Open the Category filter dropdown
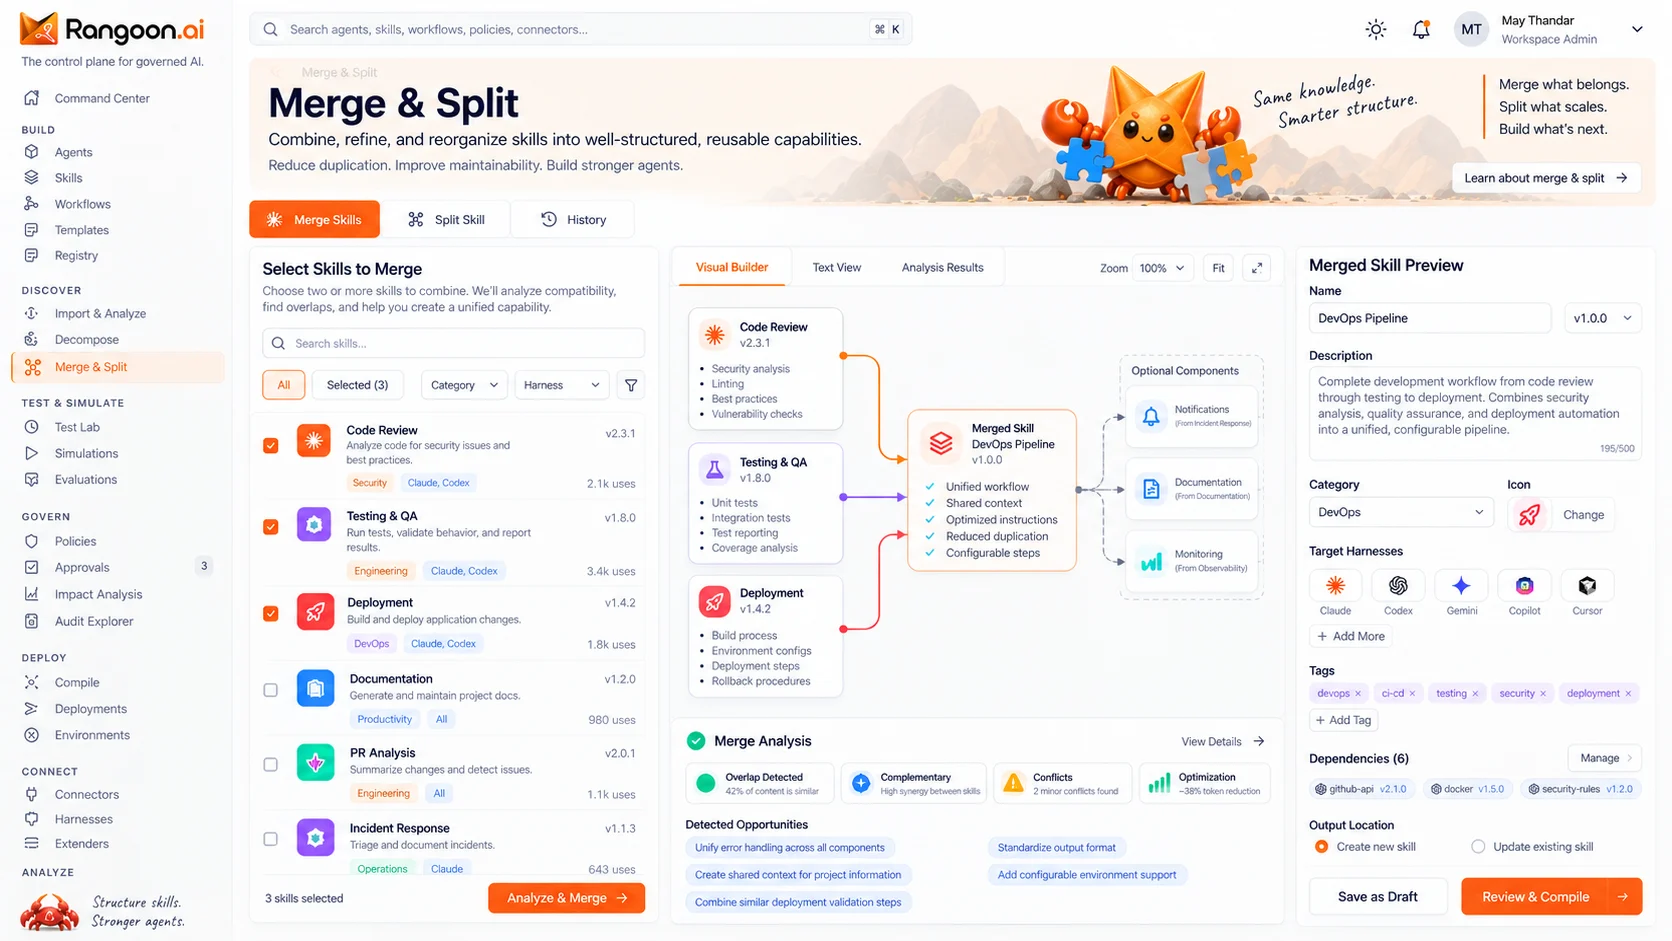 click(464, 385)
